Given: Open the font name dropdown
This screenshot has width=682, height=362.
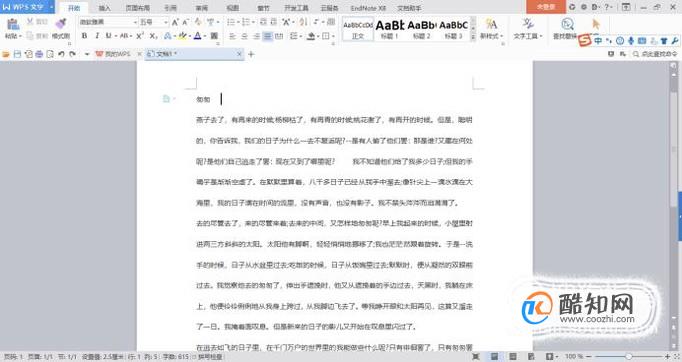Looking at the screenshot, I should (135, 22).
